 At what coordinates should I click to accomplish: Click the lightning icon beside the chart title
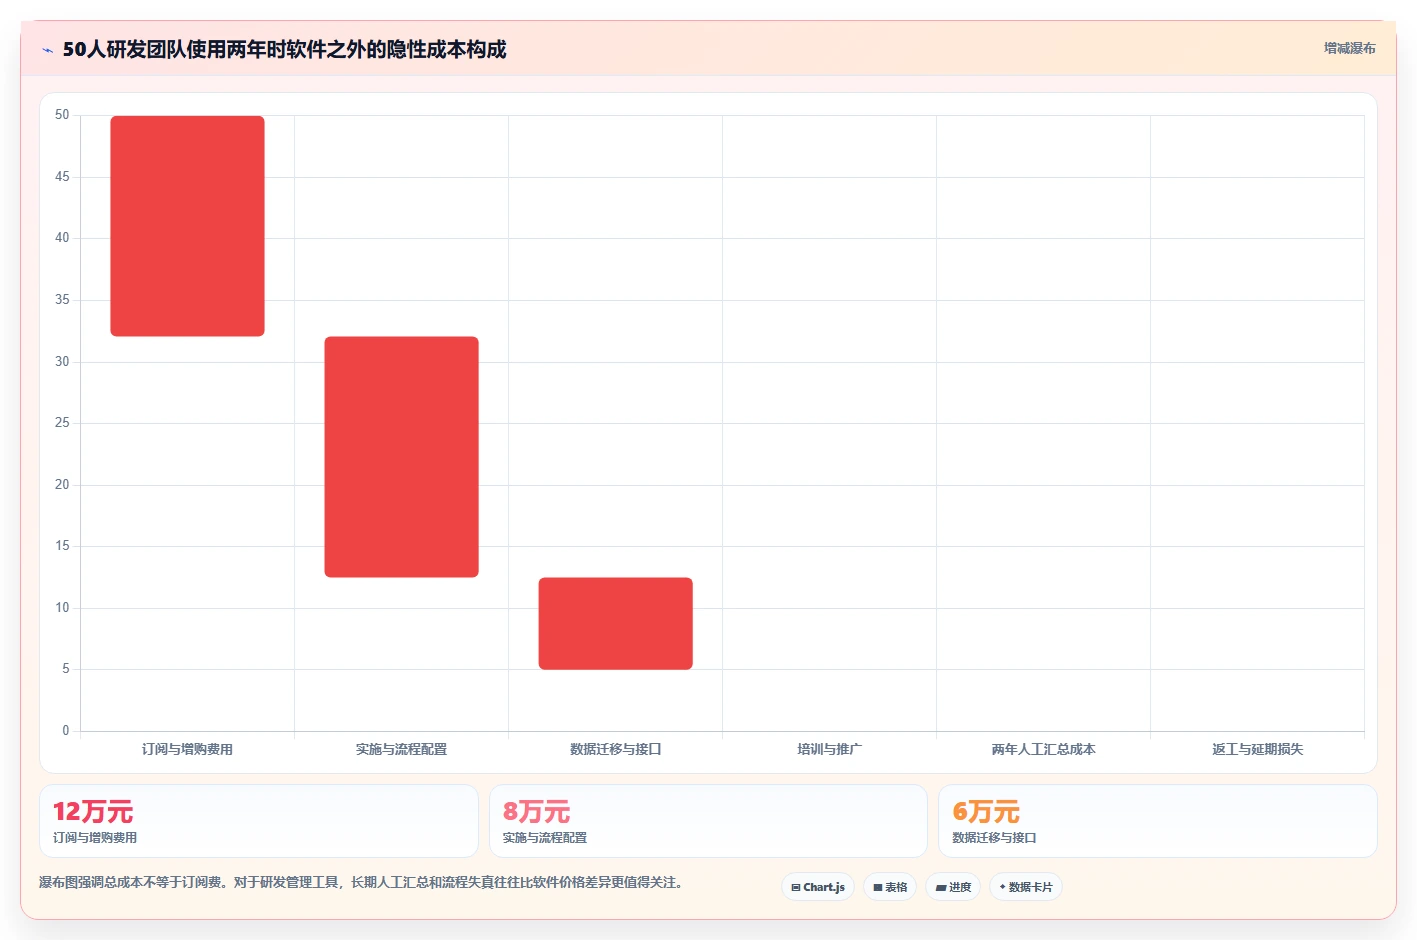(47, 50)
